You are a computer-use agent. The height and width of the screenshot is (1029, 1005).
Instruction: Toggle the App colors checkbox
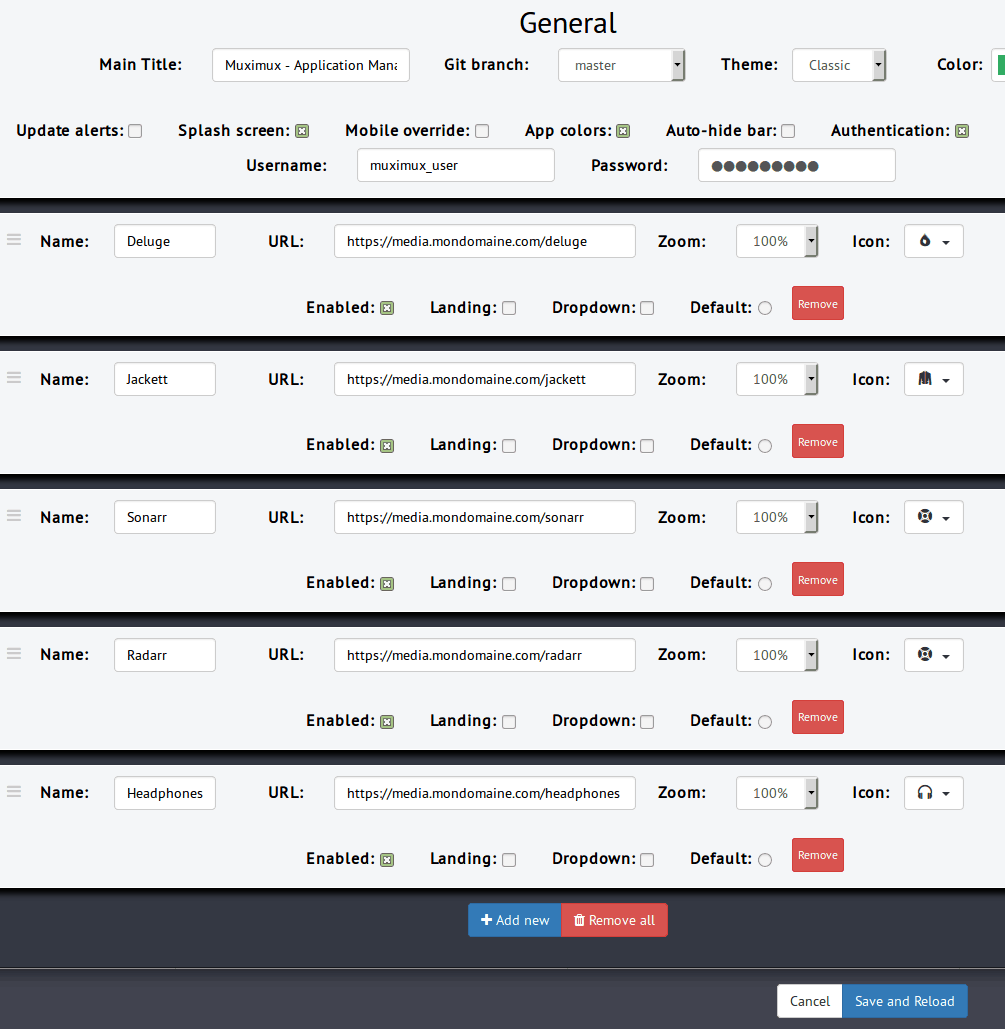623,131
